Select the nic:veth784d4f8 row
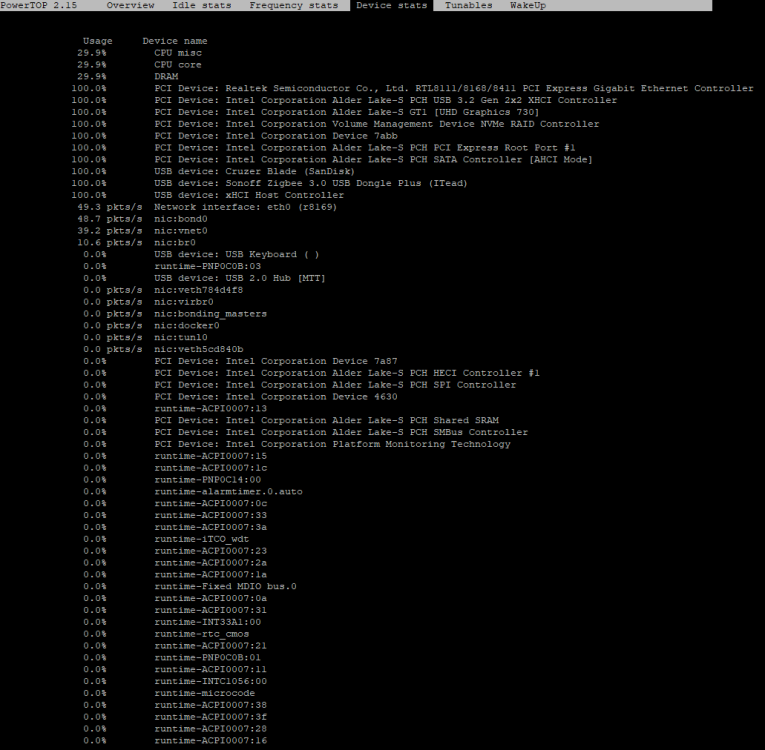The height and width of the screenshot is (750, 765). point(163,290)
